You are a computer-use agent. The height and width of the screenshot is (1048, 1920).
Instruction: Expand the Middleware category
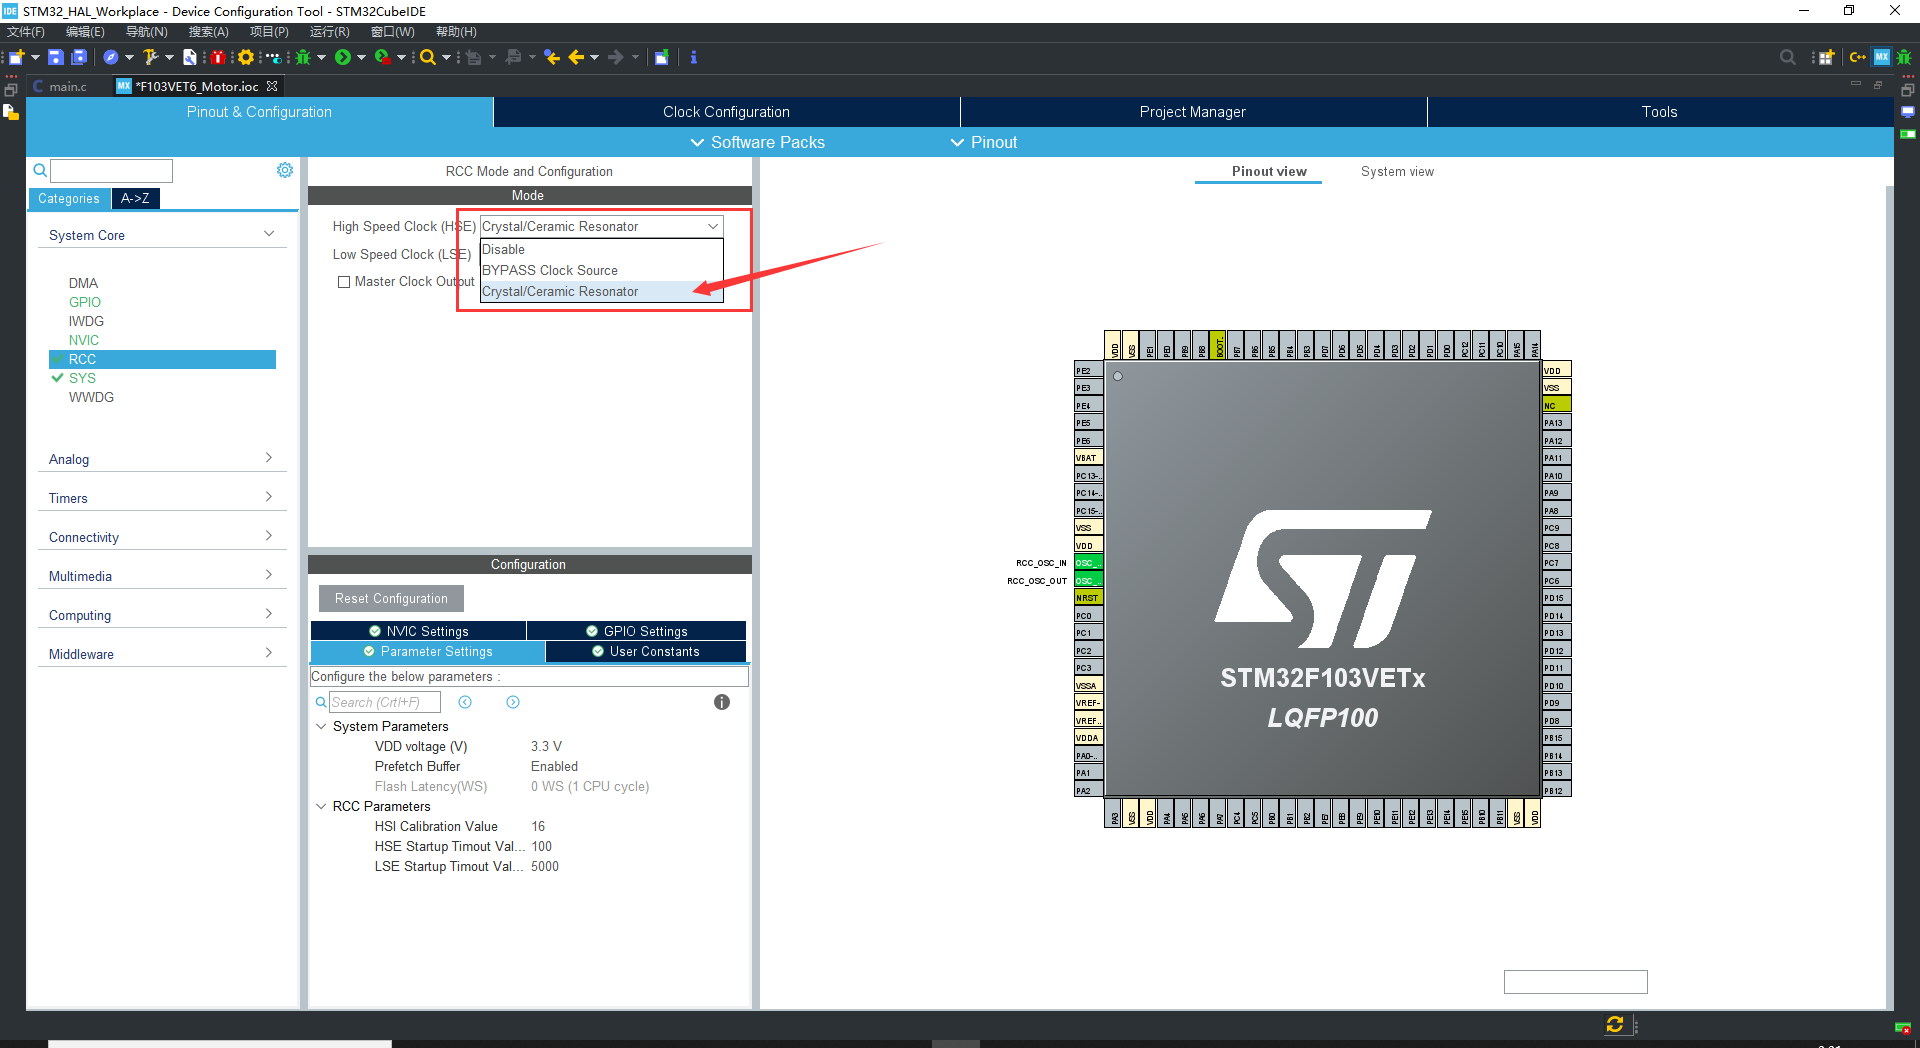point(161,654)
